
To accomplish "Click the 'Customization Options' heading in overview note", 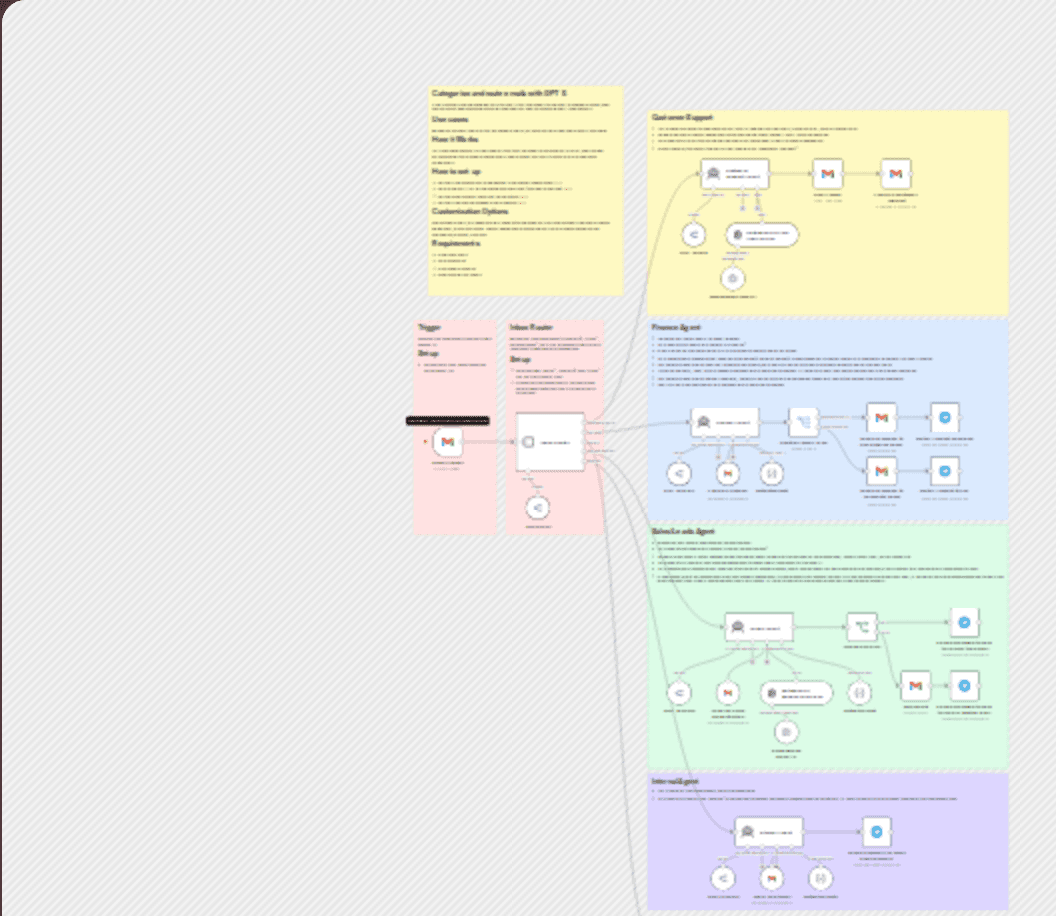I will (470, 211).
